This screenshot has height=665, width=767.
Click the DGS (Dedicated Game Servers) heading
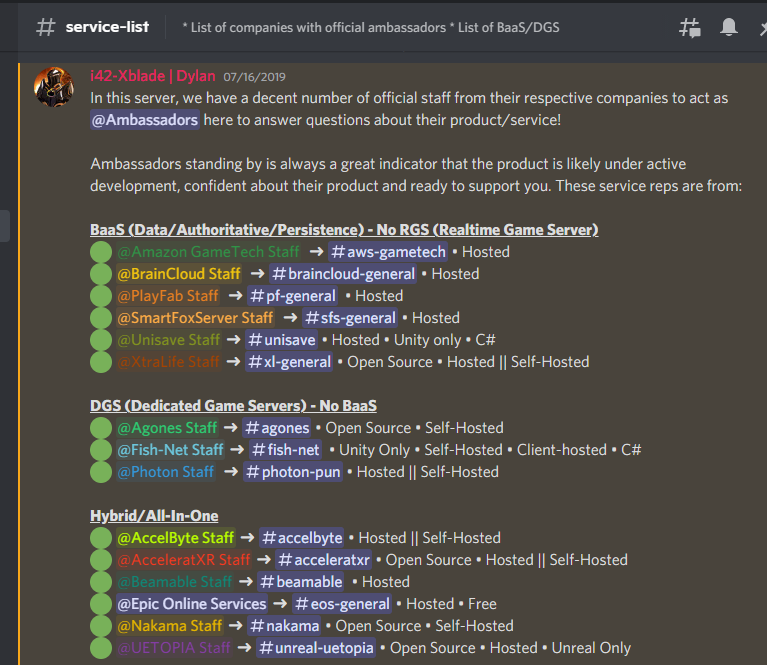pyautogui.click(x=233, y=406)
